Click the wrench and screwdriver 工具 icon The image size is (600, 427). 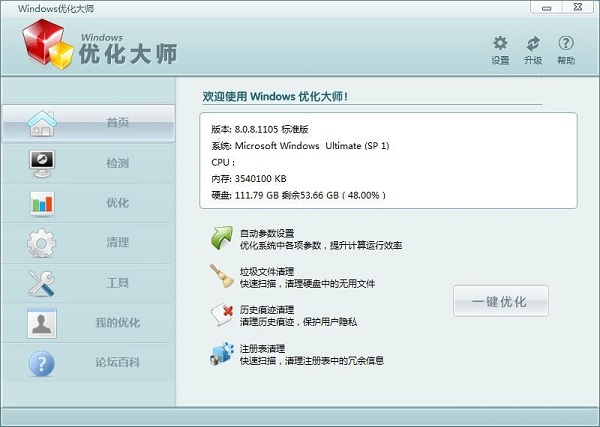click(41, 283)
